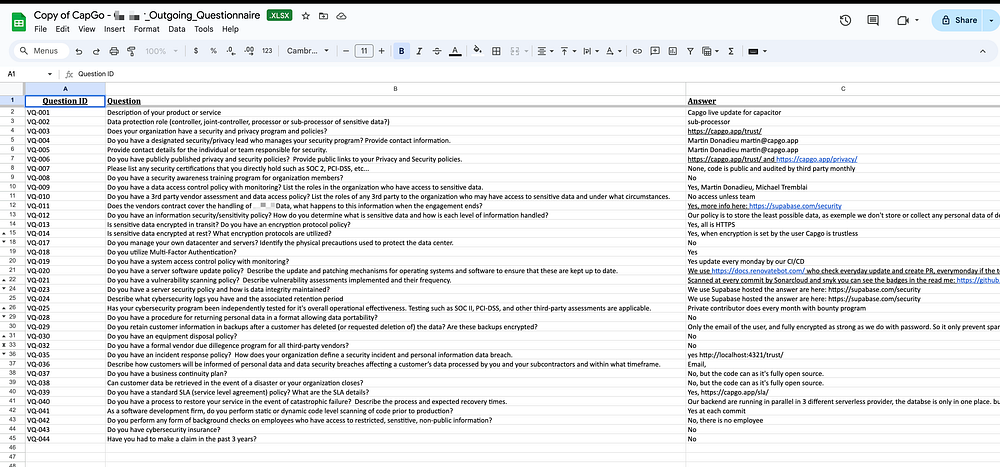This screenshot has height=467, width=1000.
Task: Insert a chart
Action: [672, 51]
